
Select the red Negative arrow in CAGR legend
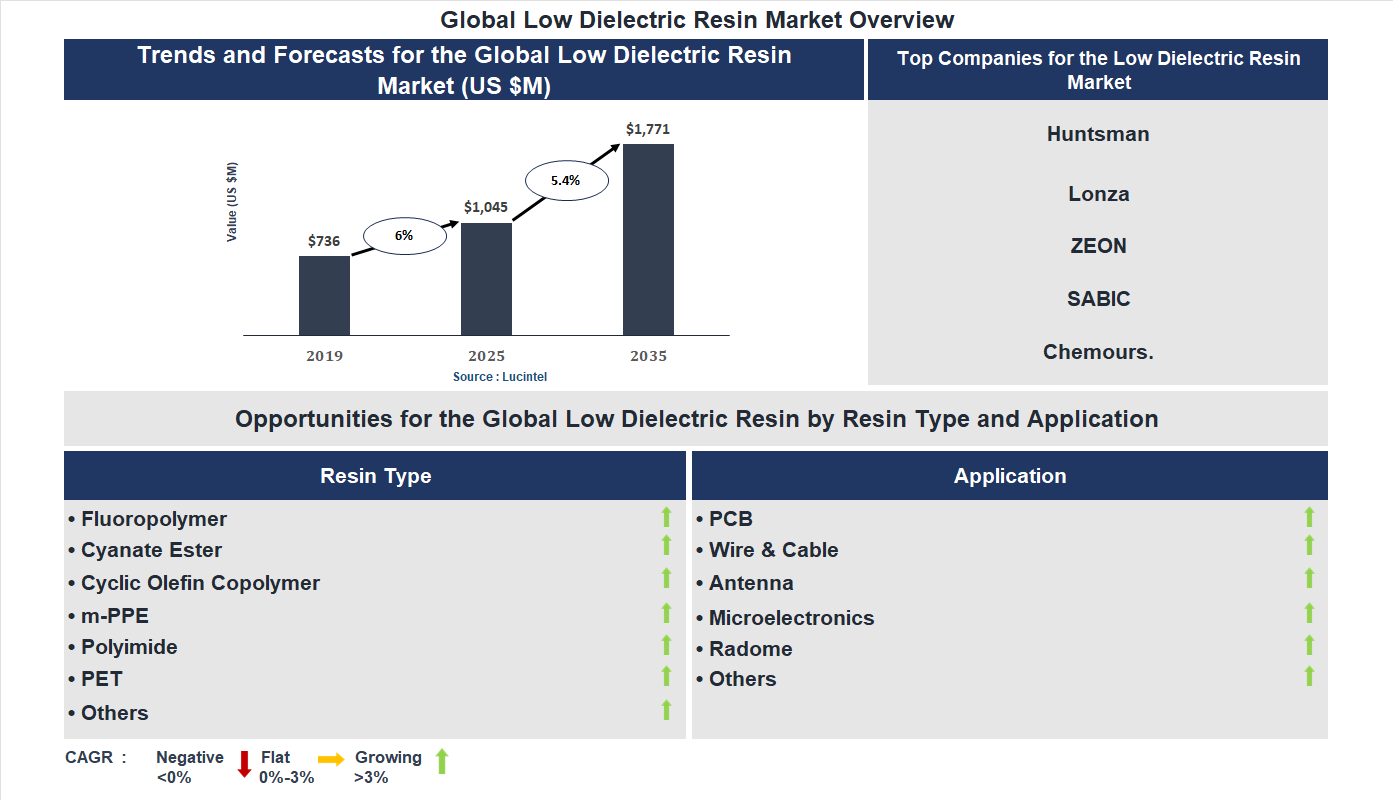click(243, 765)
